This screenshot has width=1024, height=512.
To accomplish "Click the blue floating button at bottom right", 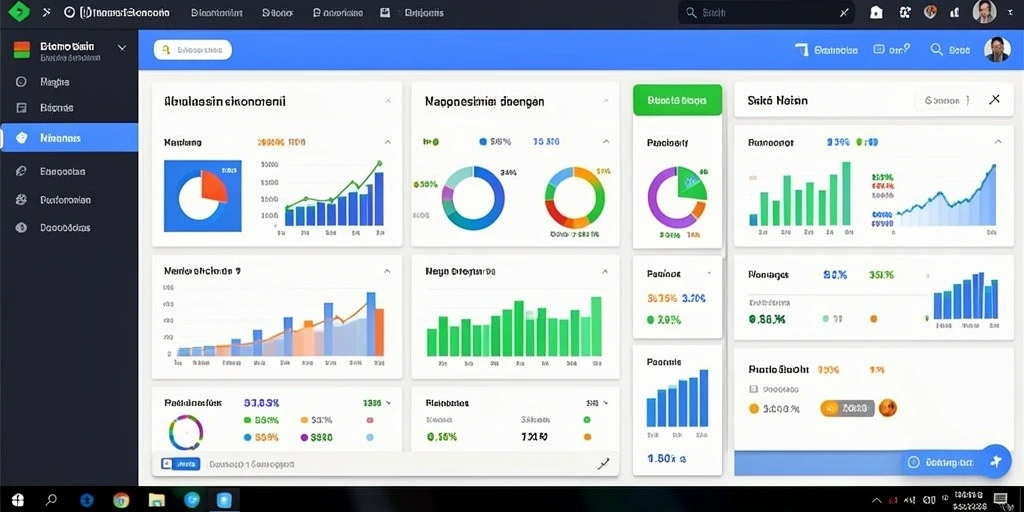I will [x=996, y=462].
